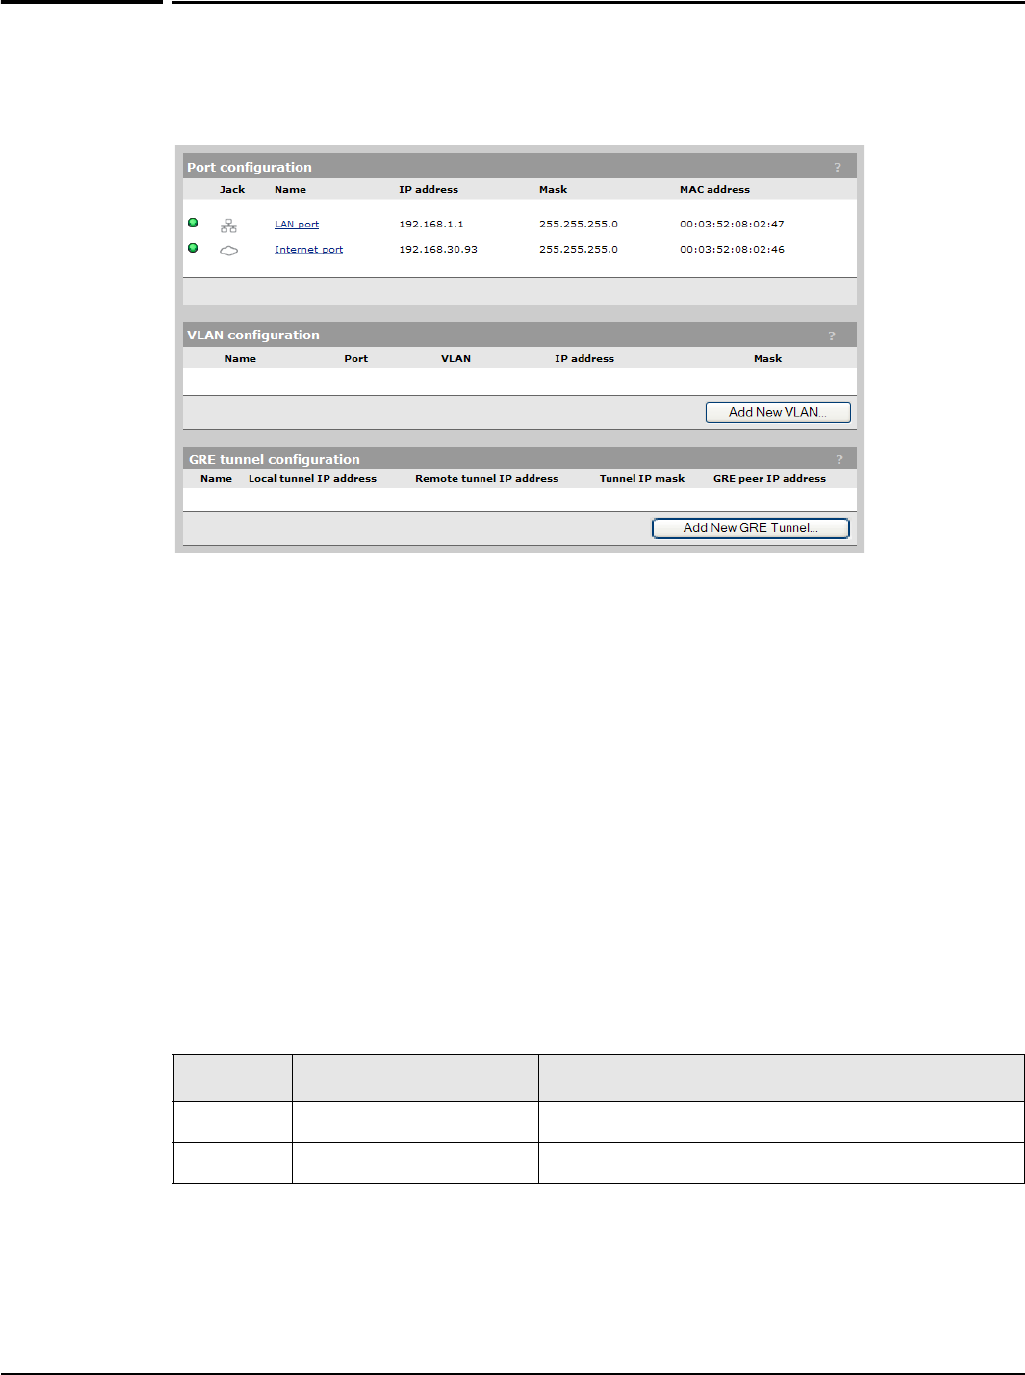Select LAN port mask 255.255.255.0
Image resolution: width=1025 pixels, height=1375 pixels.
[578, 224]
